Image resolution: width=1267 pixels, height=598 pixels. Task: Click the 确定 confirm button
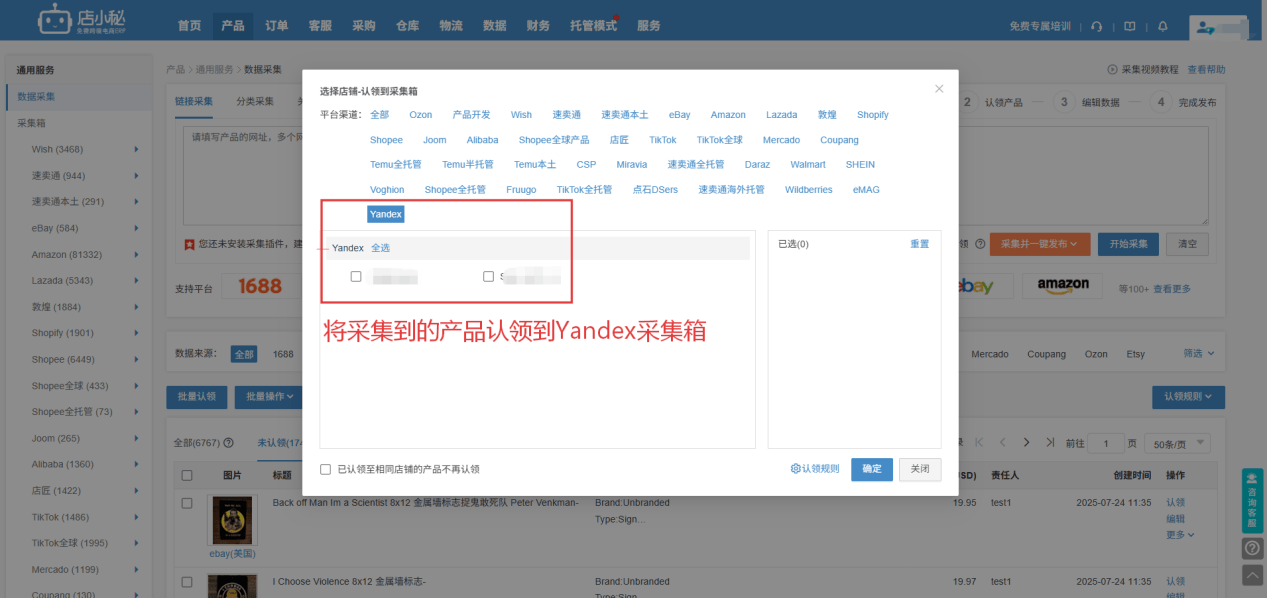coord(871,469)
